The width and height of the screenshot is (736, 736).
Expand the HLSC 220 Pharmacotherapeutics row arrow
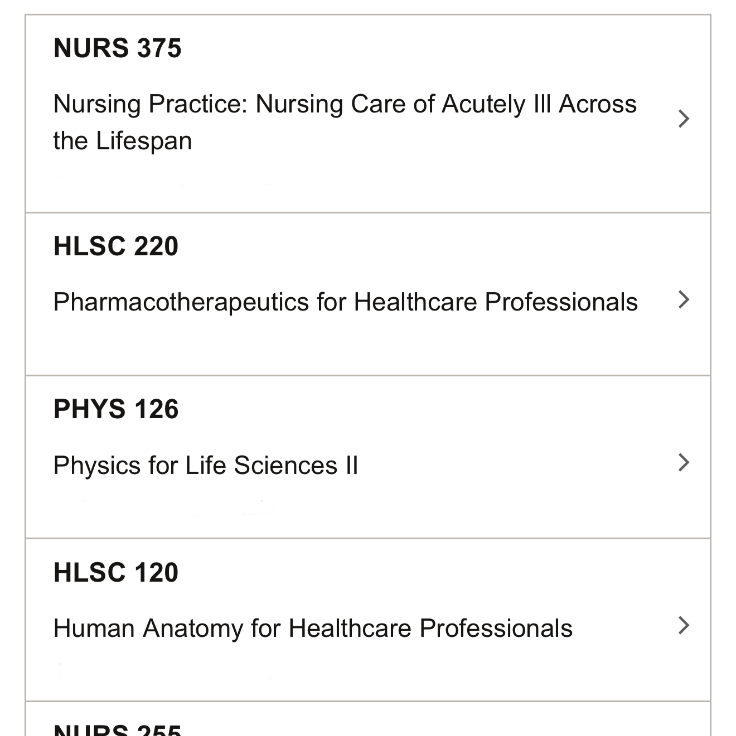coord(684,300)
